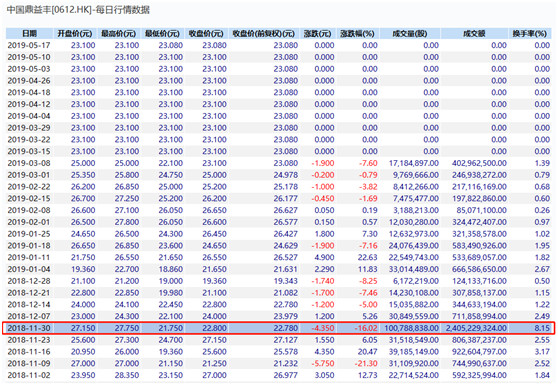Select the 2019-04-18 row date
This screenshot has height=385, width=558.
[x=29, y=93]
